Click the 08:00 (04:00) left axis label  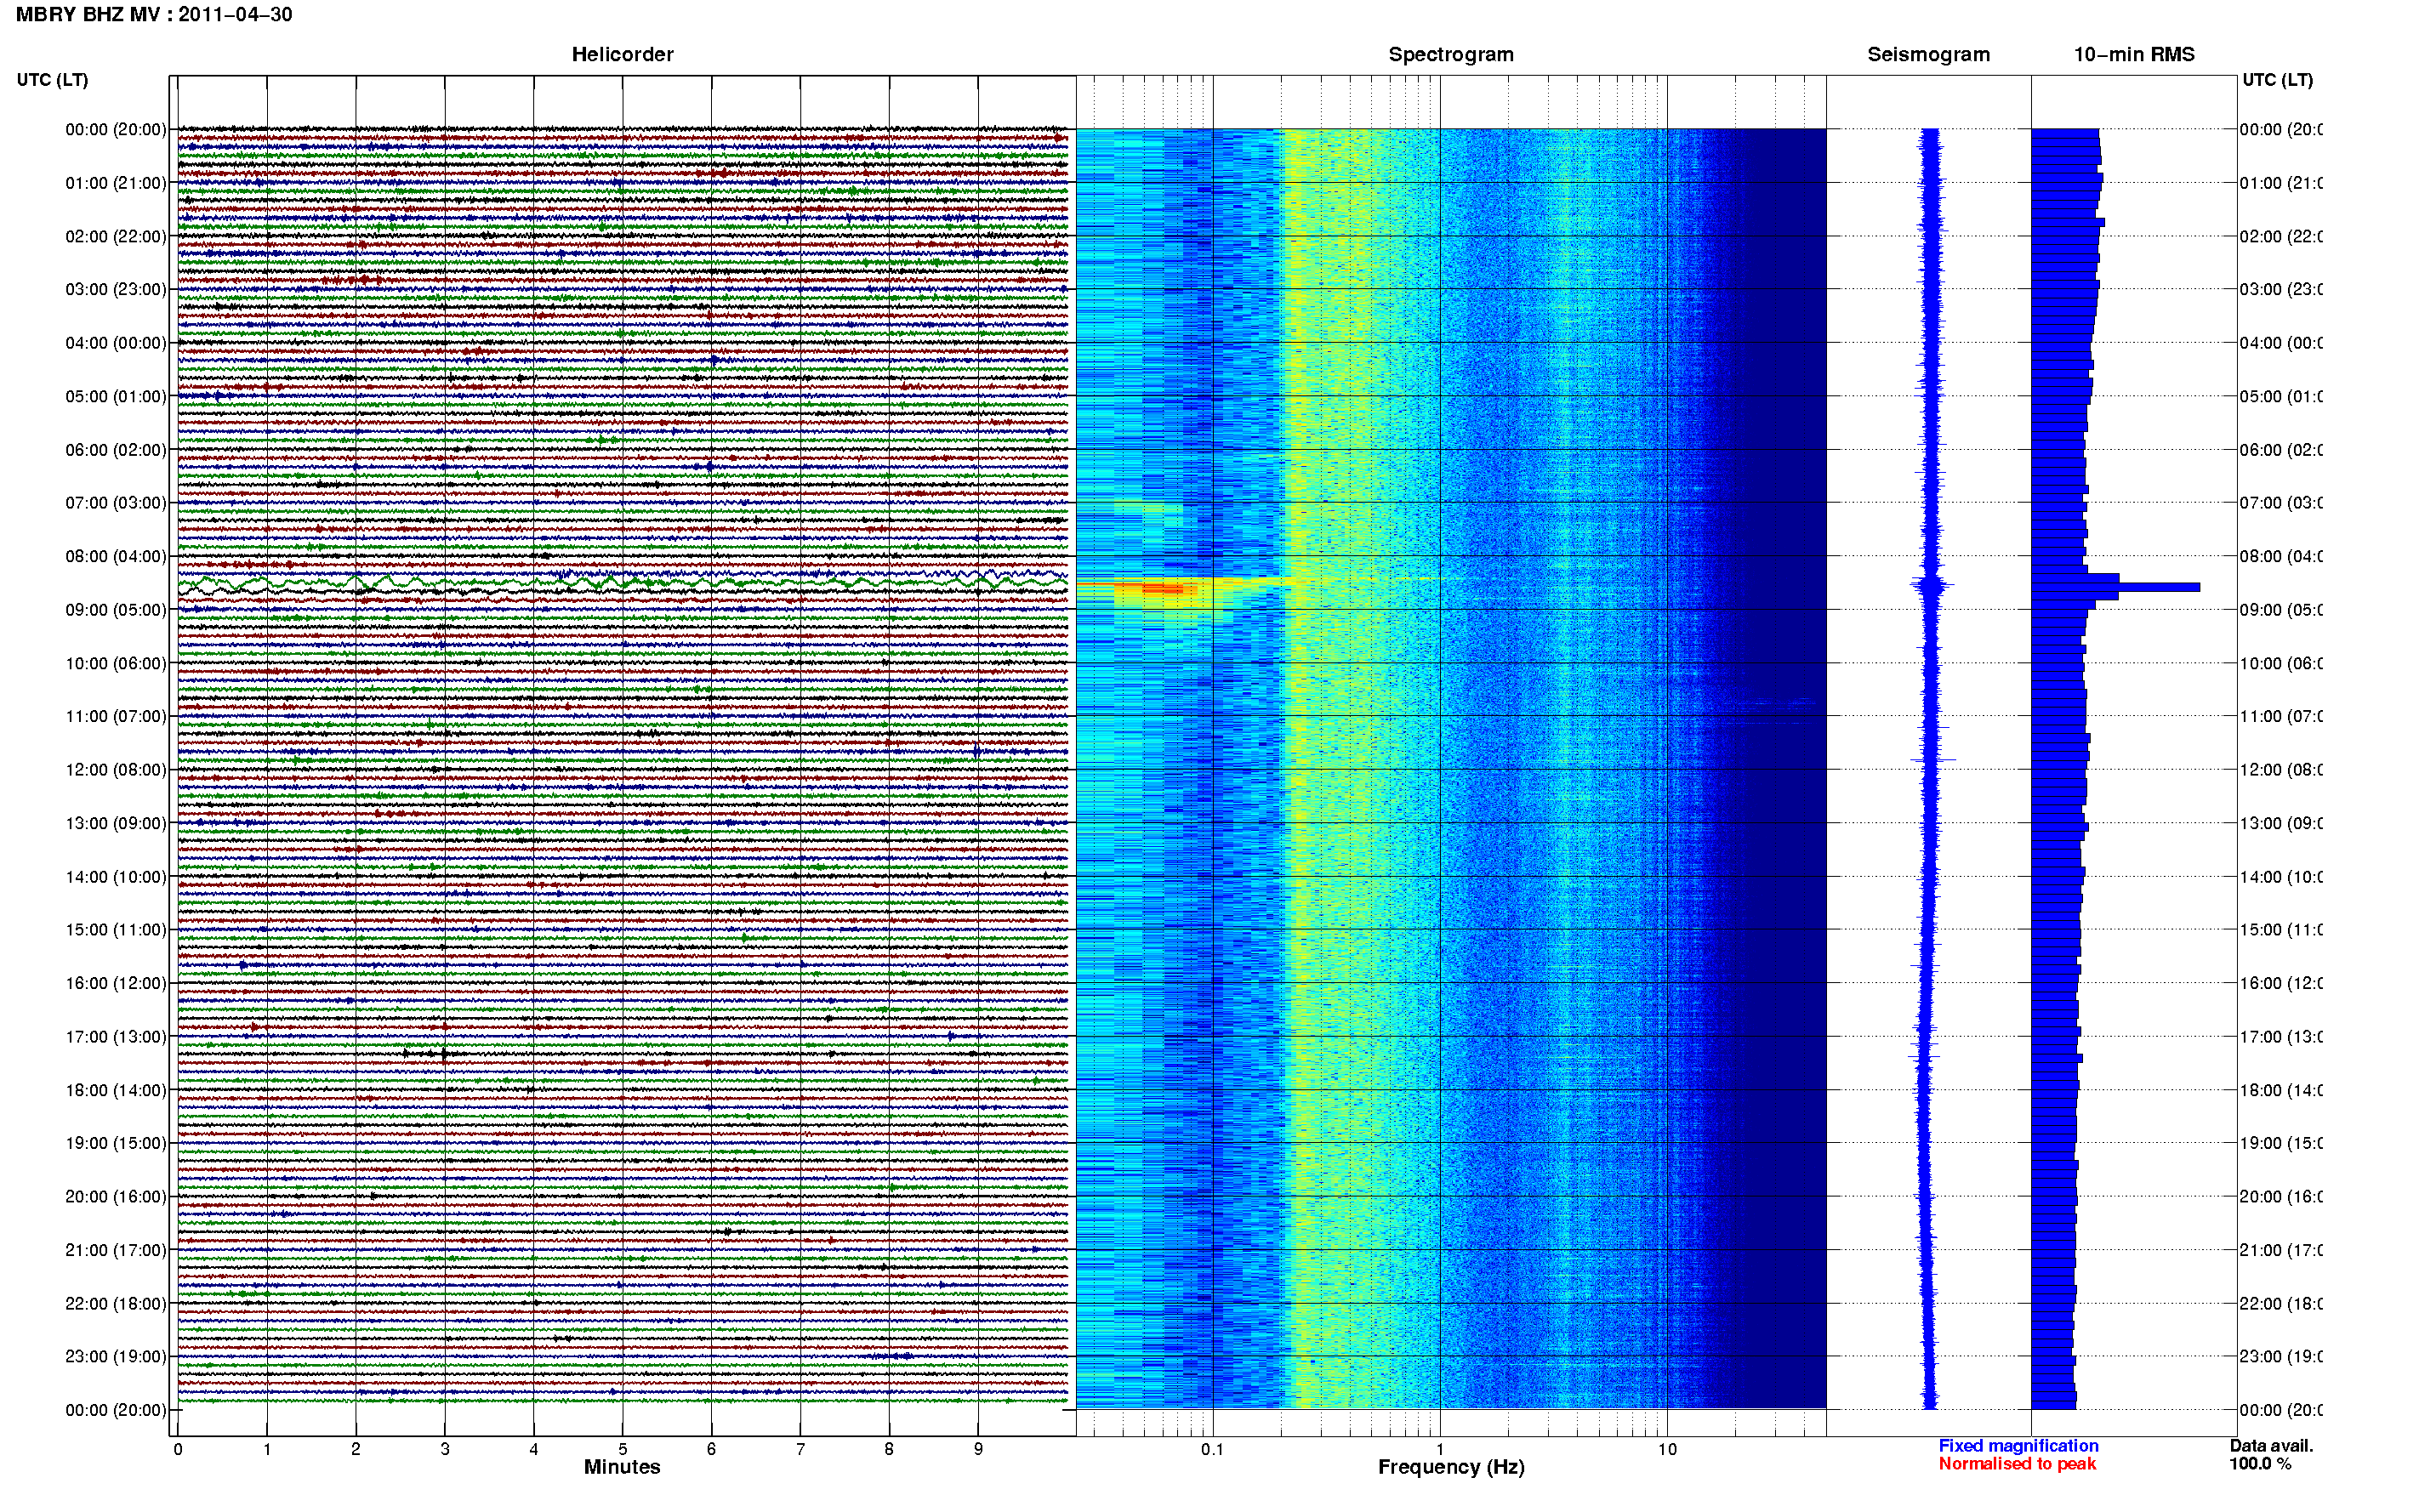pos(116,556)
